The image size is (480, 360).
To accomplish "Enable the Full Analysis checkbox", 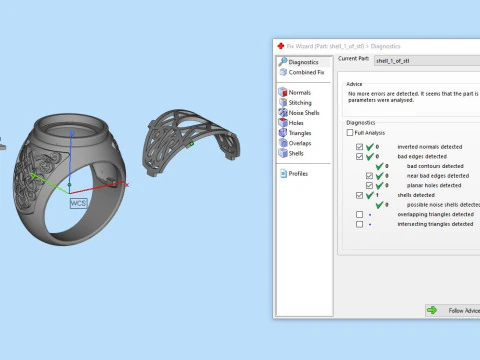I will (350, 133).
